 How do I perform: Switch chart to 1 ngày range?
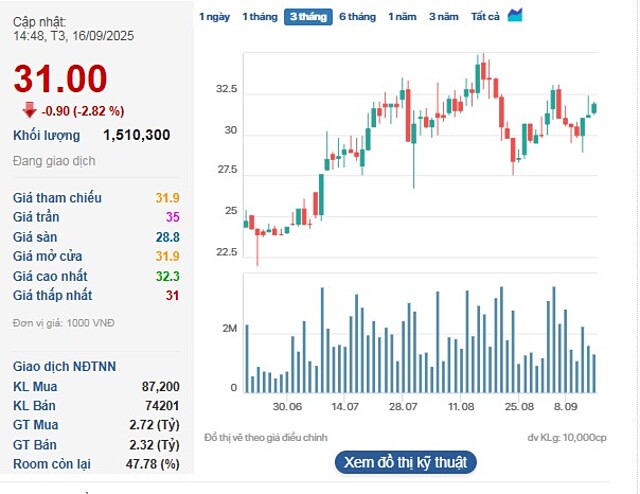coord(214,17)
